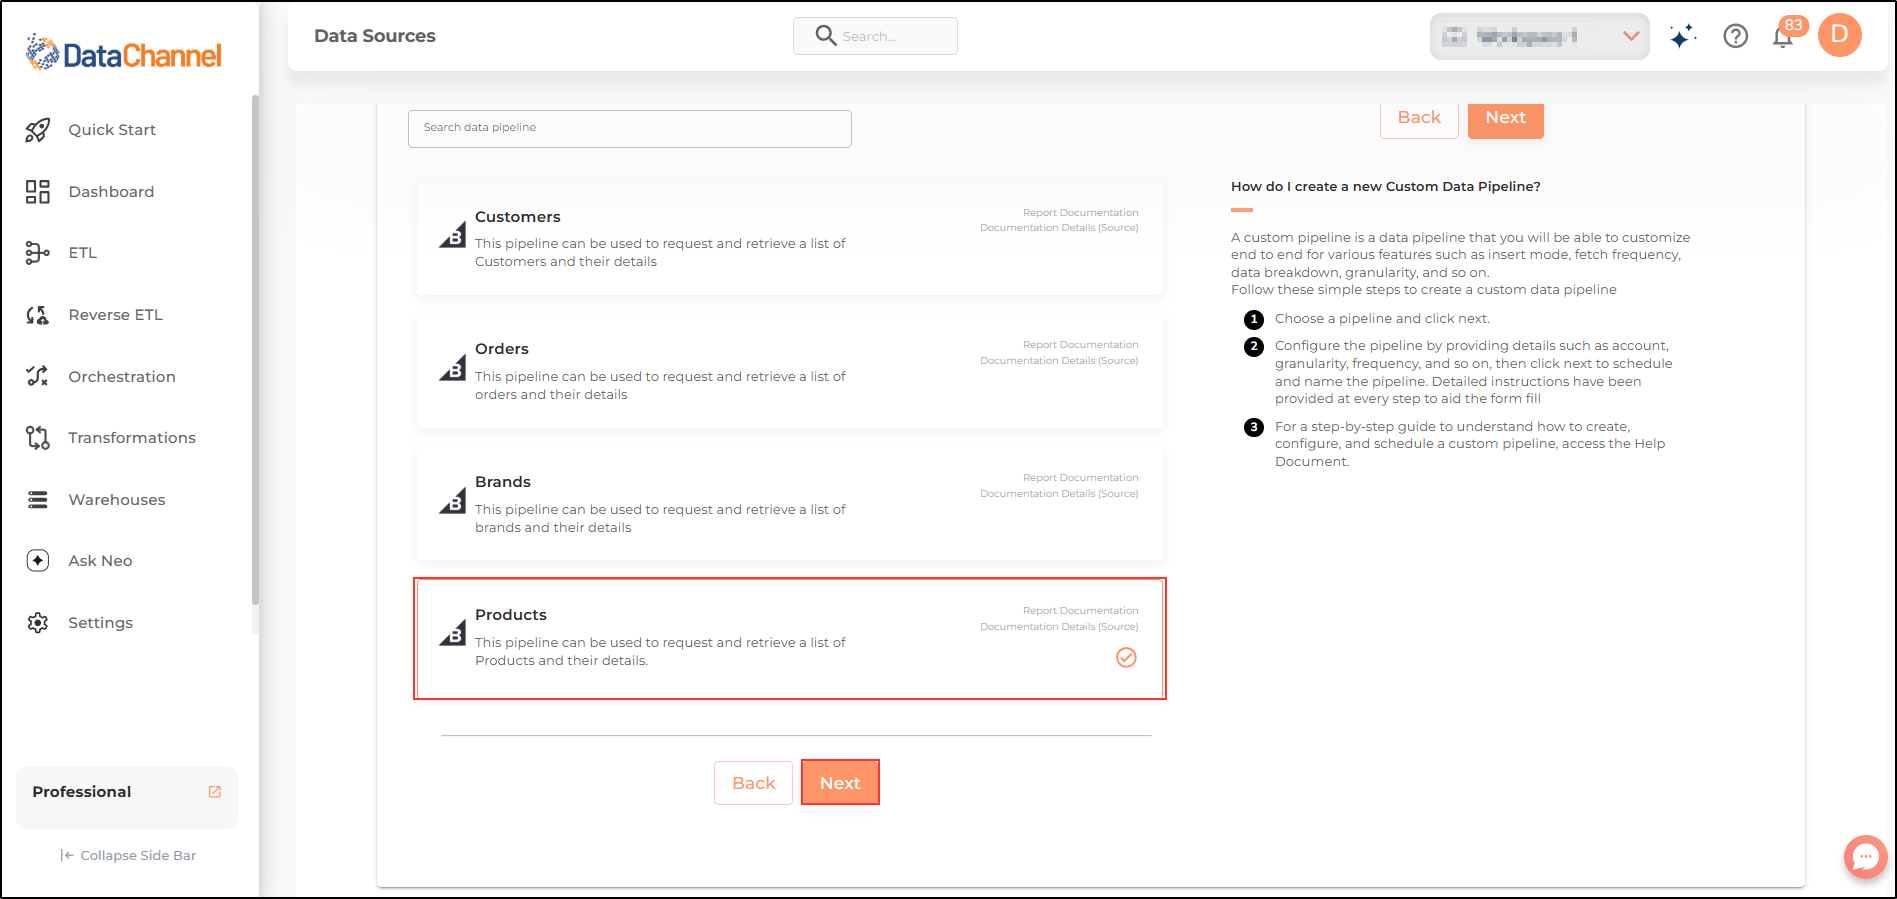Viewport: 1897px width, 899px height.
Task: Select the Products pipeline title
Action: [511, 615]
